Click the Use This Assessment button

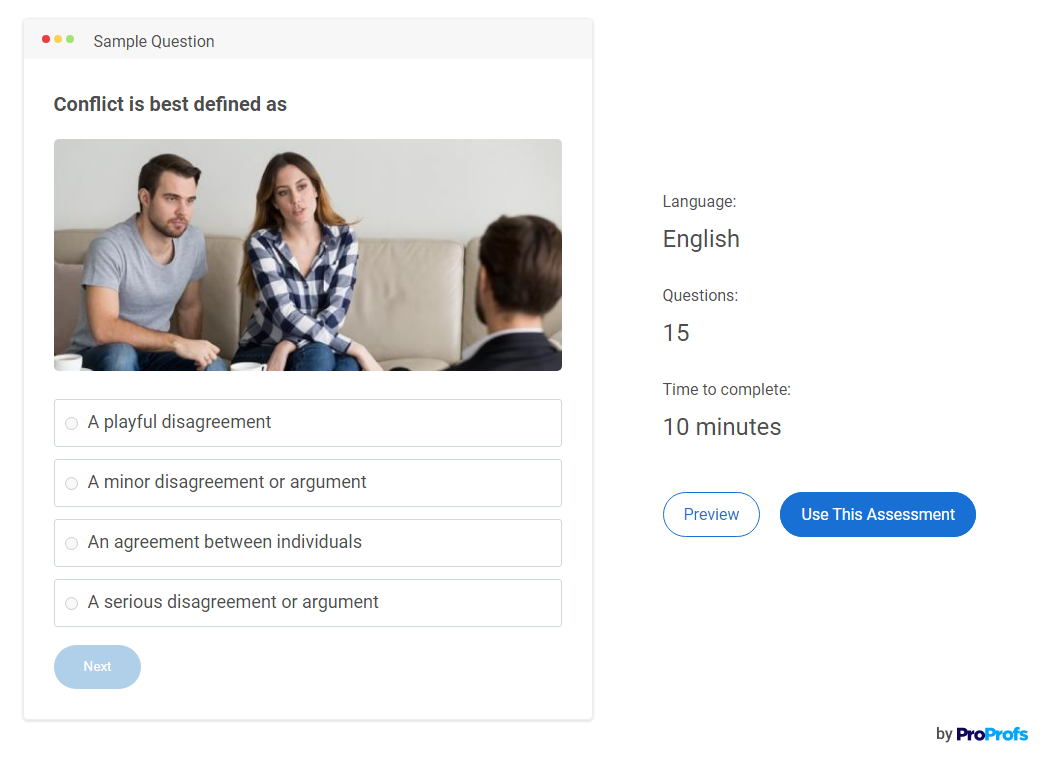[x=877, y=514]
